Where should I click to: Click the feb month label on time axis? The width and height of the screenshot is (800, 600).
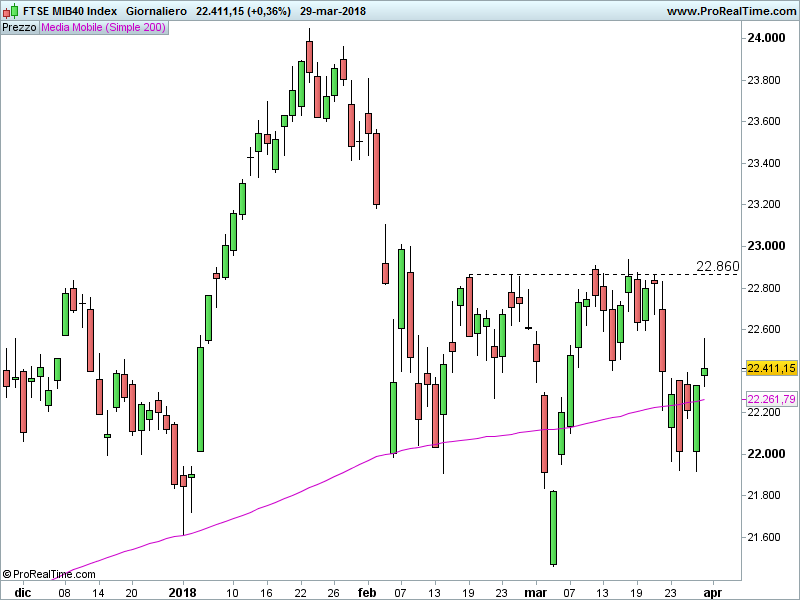point(367,592)
